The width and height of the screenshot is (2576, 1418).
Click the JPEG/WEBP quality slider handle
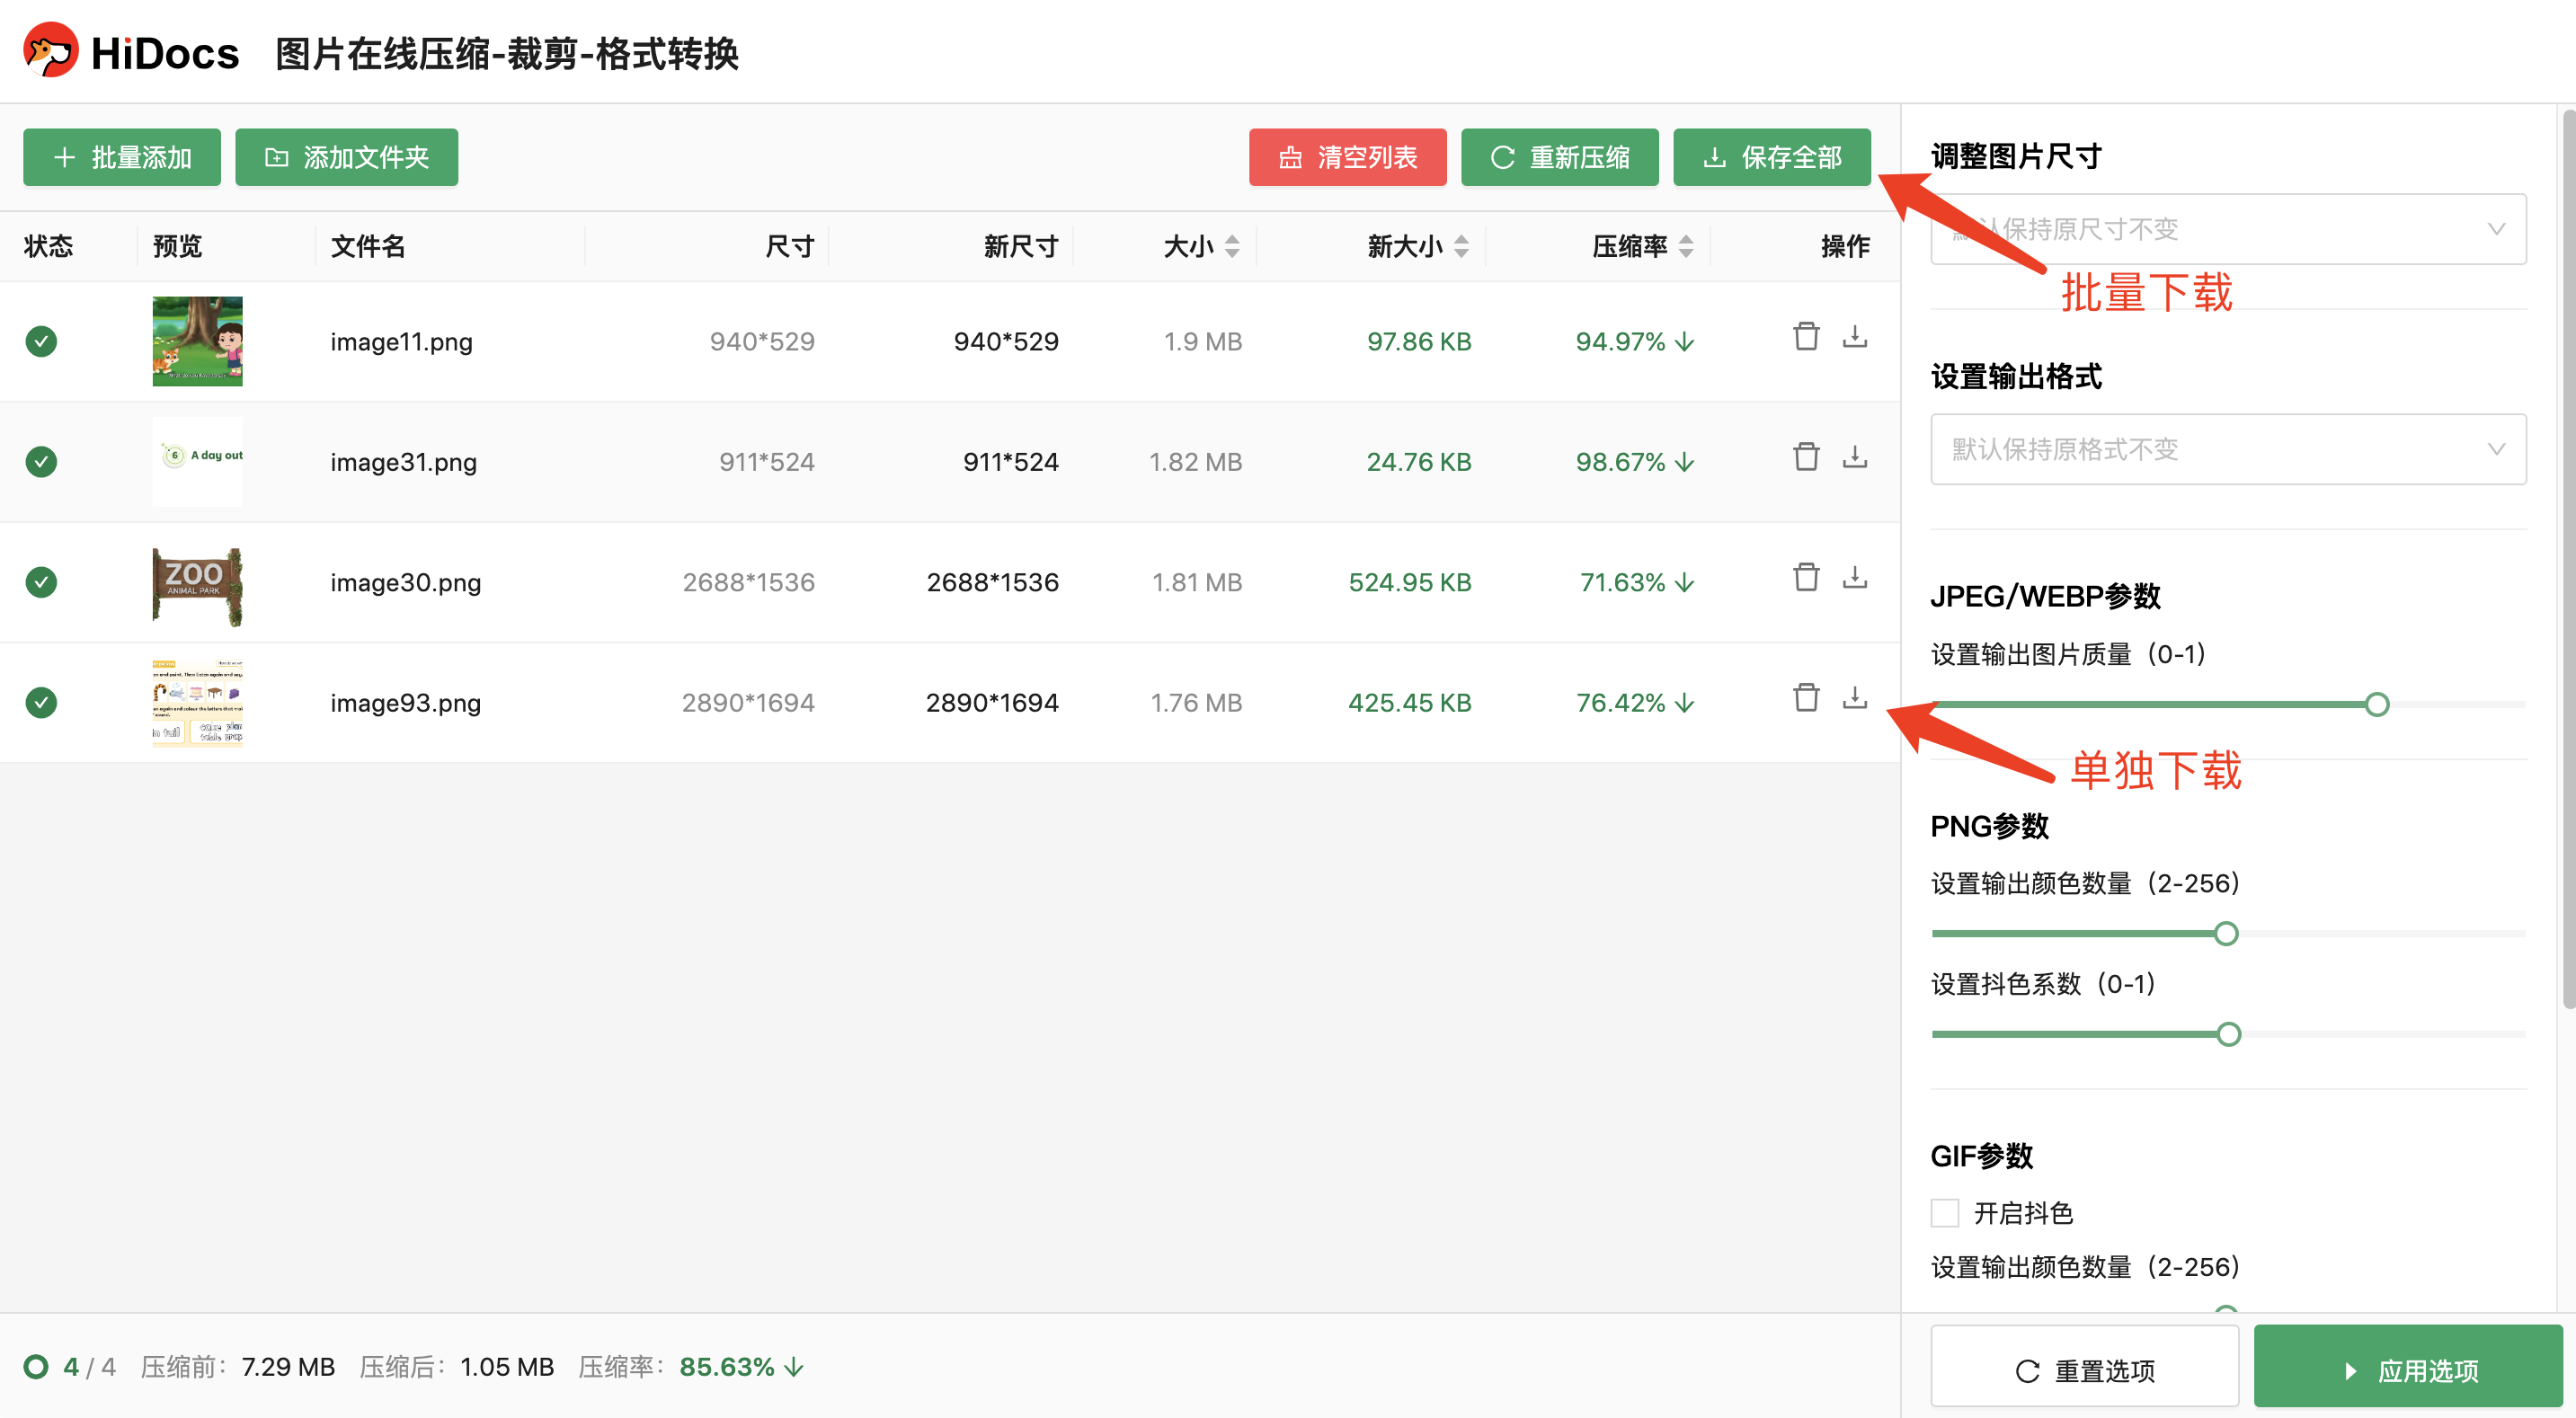[x=2377, y=705]
